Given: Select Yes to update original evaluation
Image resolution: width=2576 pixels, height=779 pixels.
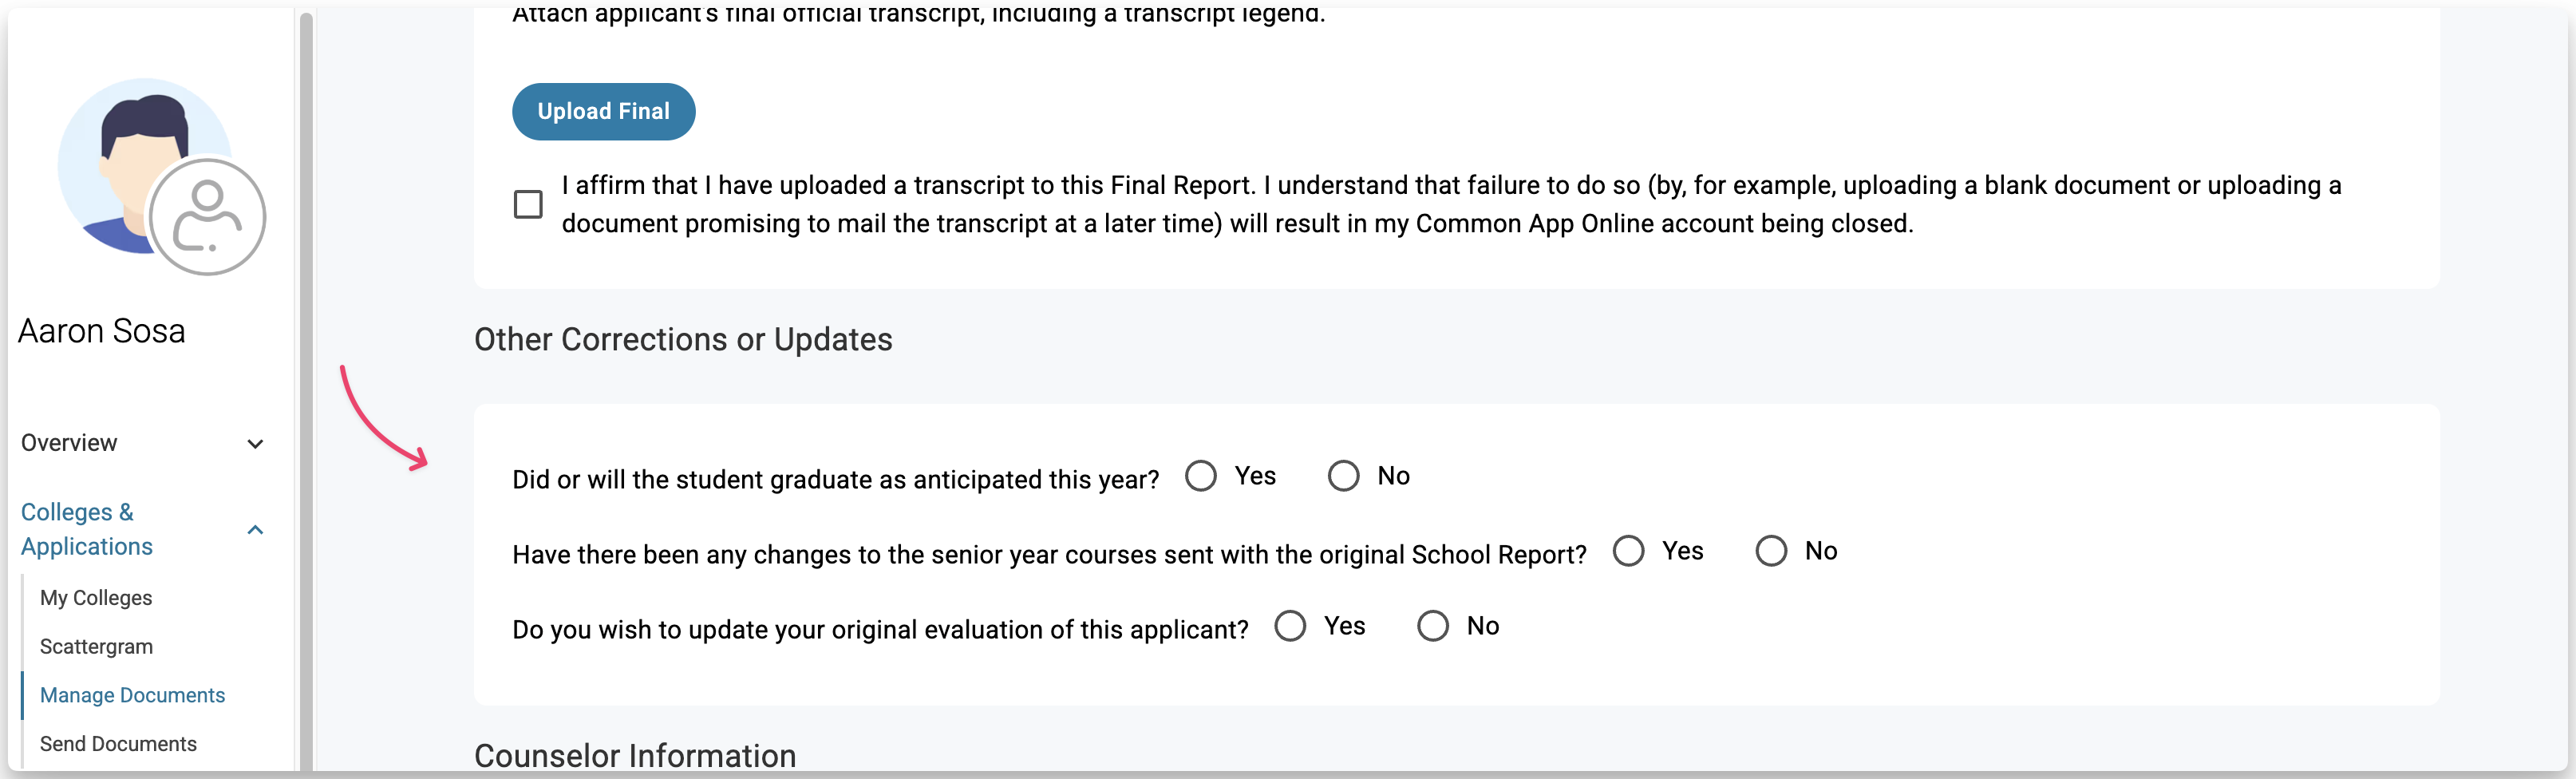Looking at the screenshot, I should [x=1290, y=626].
